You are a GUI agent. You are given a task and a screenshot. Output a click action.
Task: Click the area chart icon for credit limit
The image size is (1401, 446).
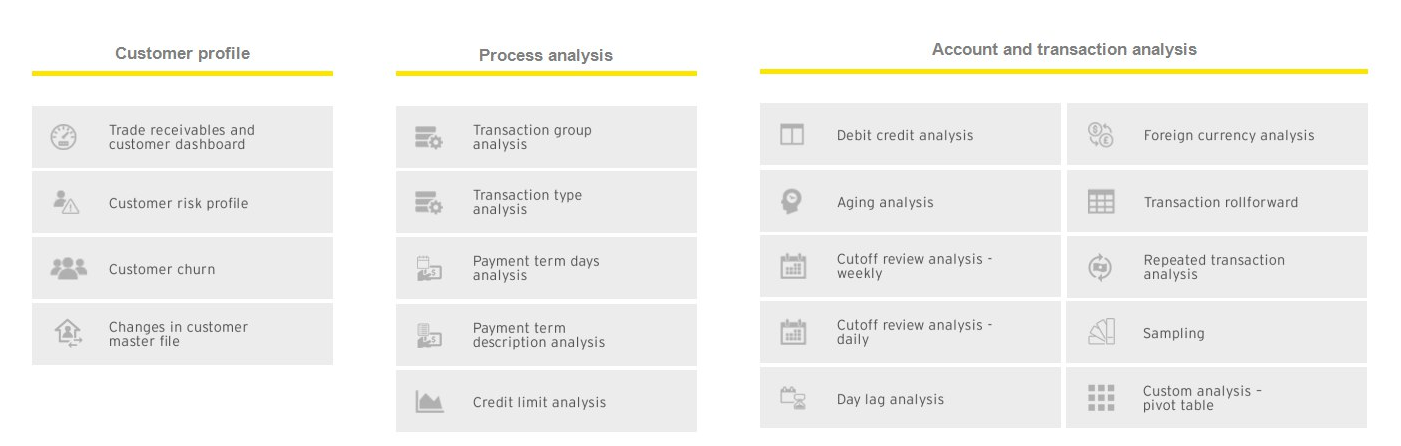(430, 402)
